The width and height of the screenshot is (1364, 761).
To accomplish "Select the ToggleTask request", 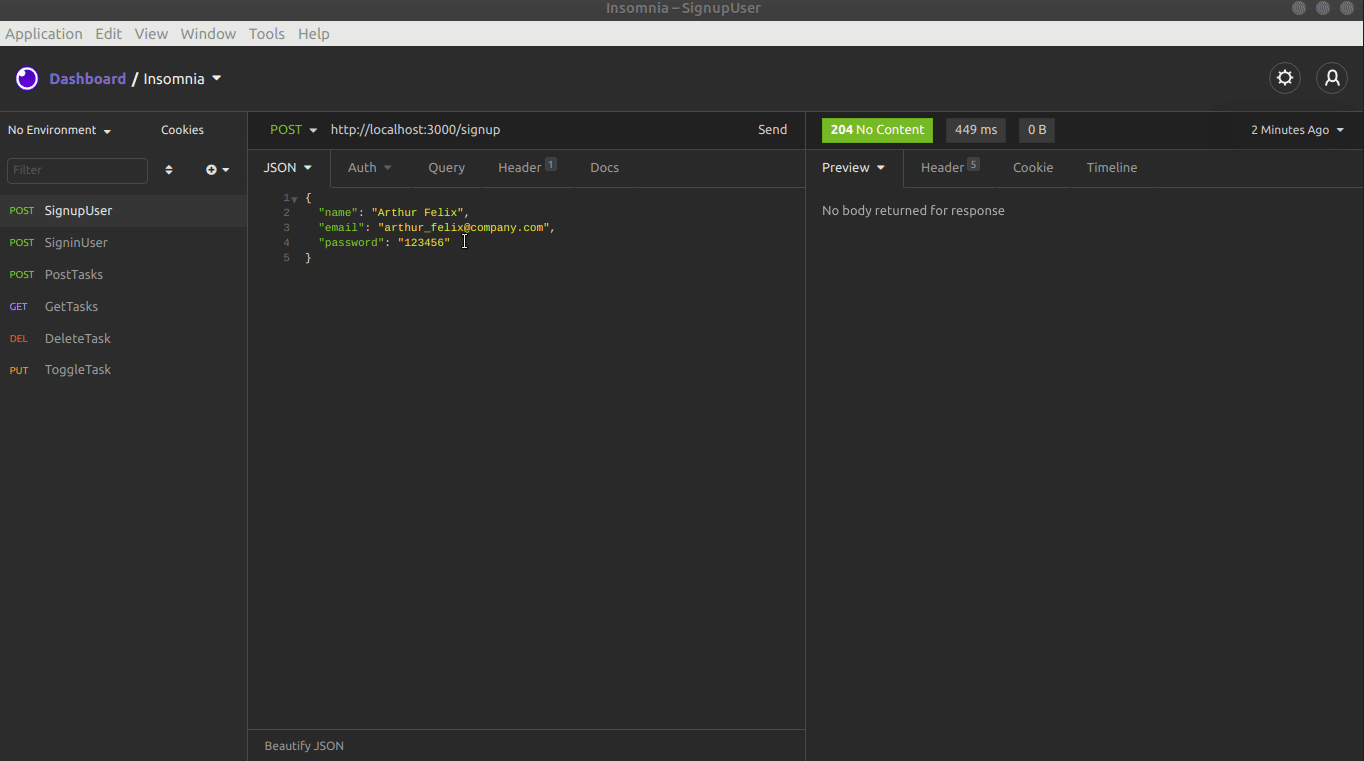I will click(123, 370).
